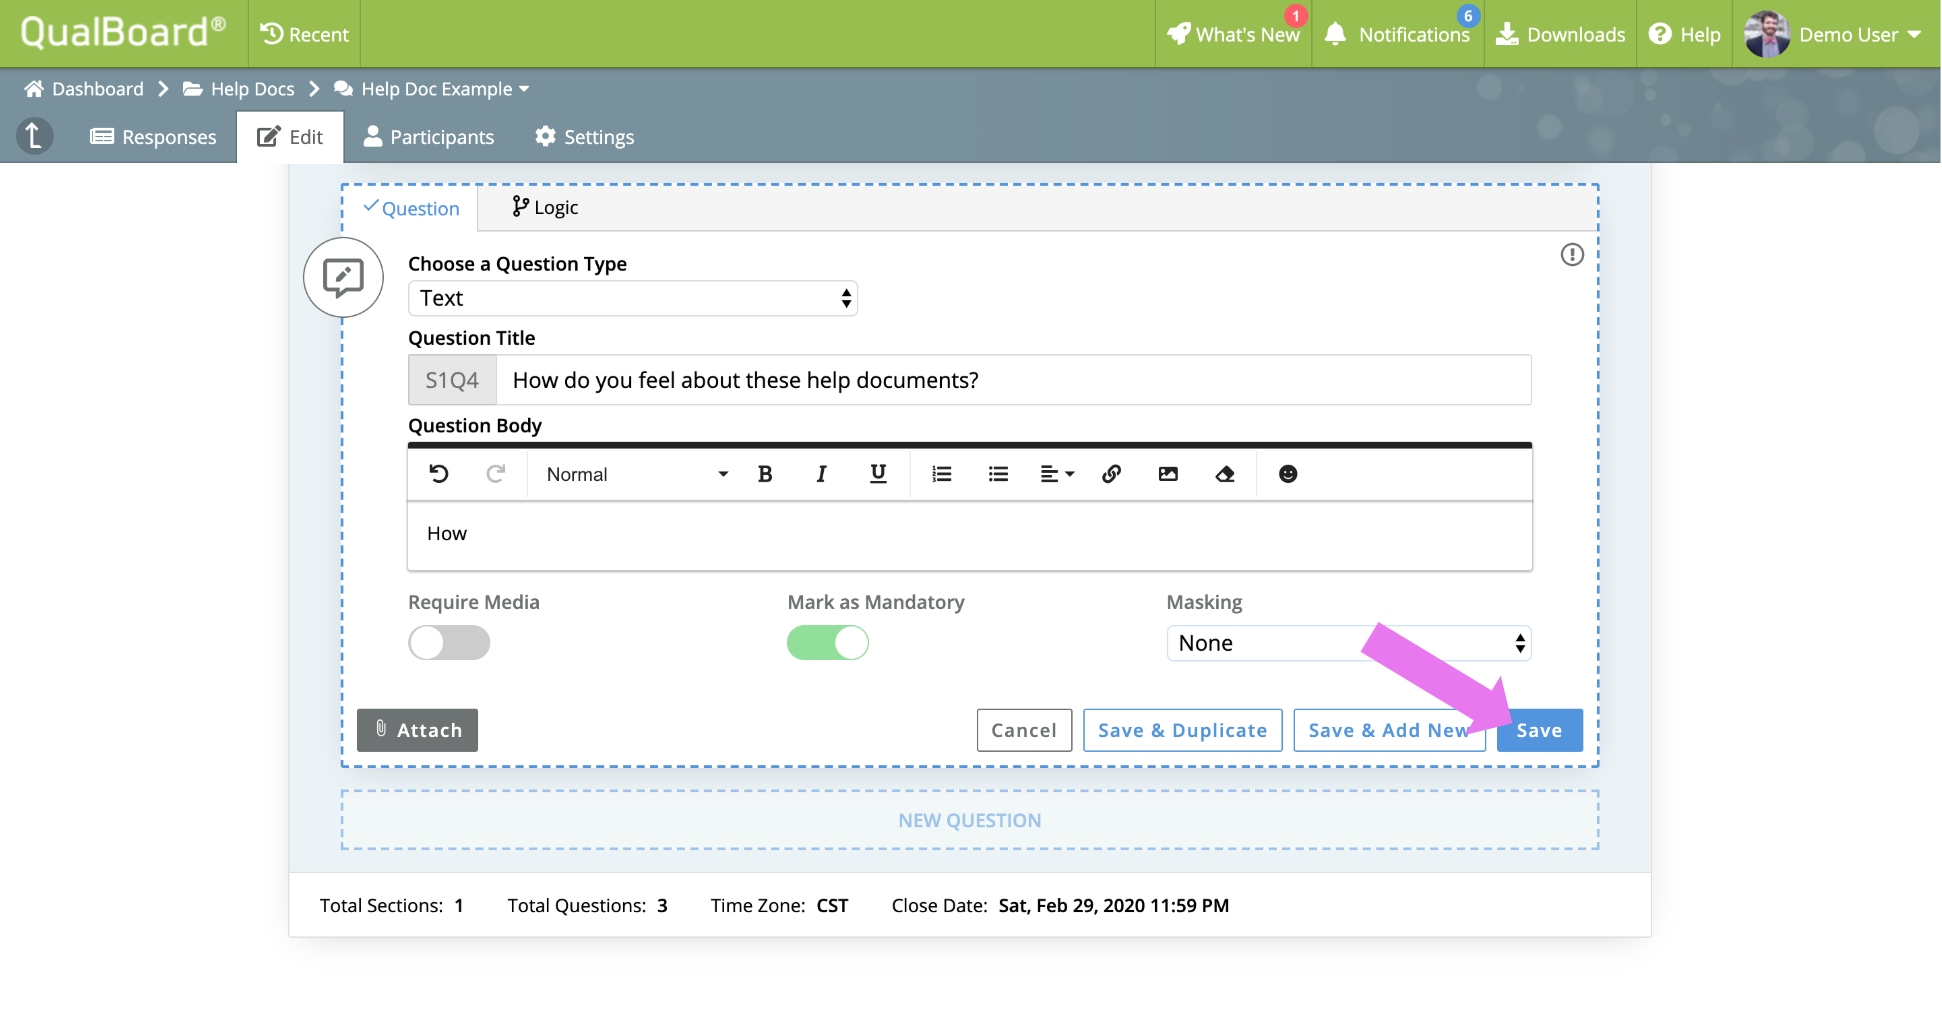This screenshot has height=1032, width=1942.
Task: Open the emoji picker
Action: click(x=1288, y=474)
